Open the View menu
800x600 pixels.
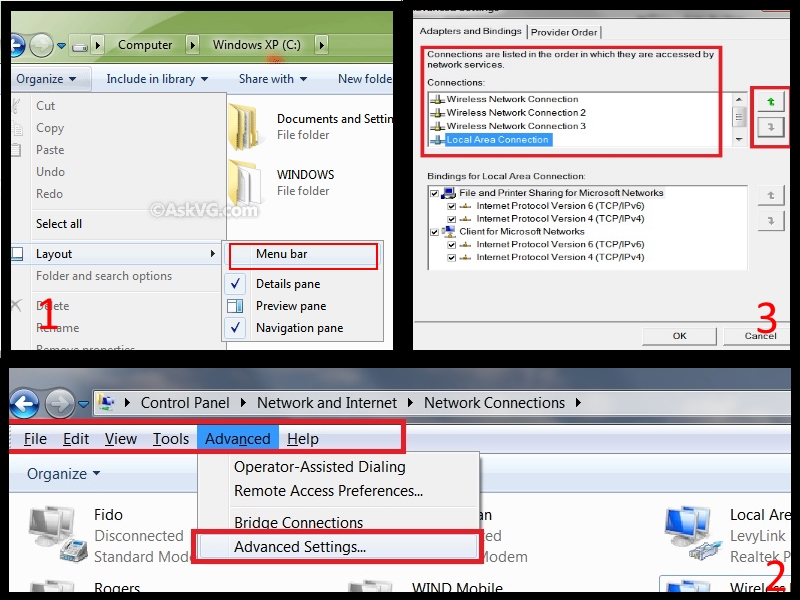(x=121, y=439)
